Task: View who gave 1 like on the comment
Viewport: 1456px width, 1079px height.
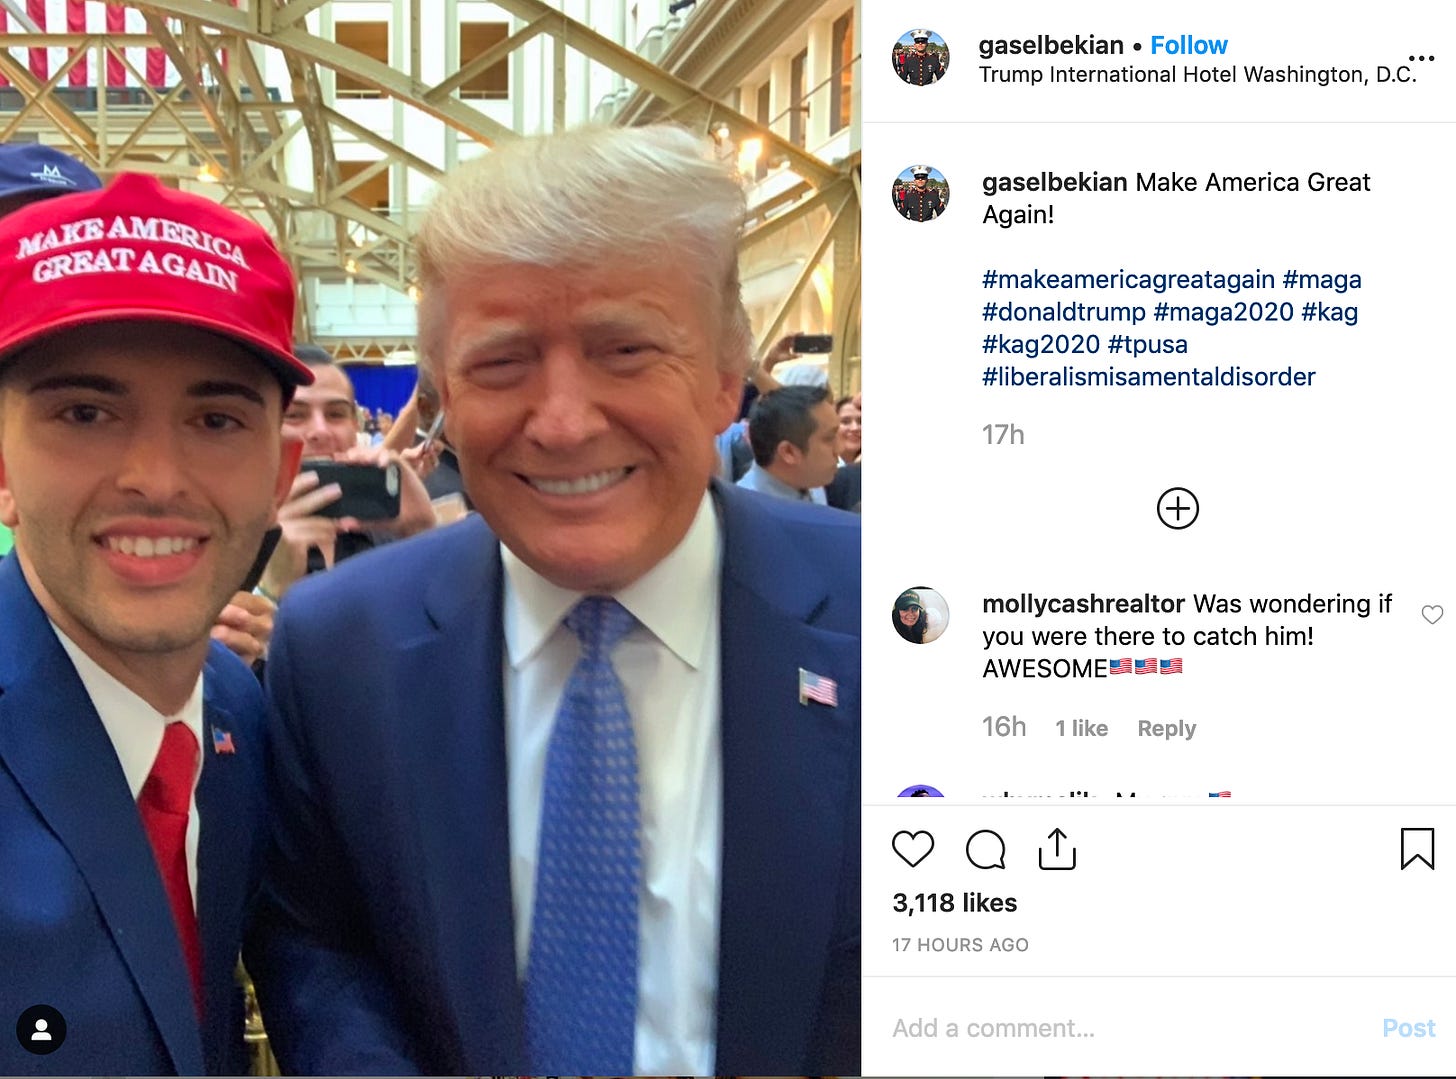Action: tap(1081, 728)
